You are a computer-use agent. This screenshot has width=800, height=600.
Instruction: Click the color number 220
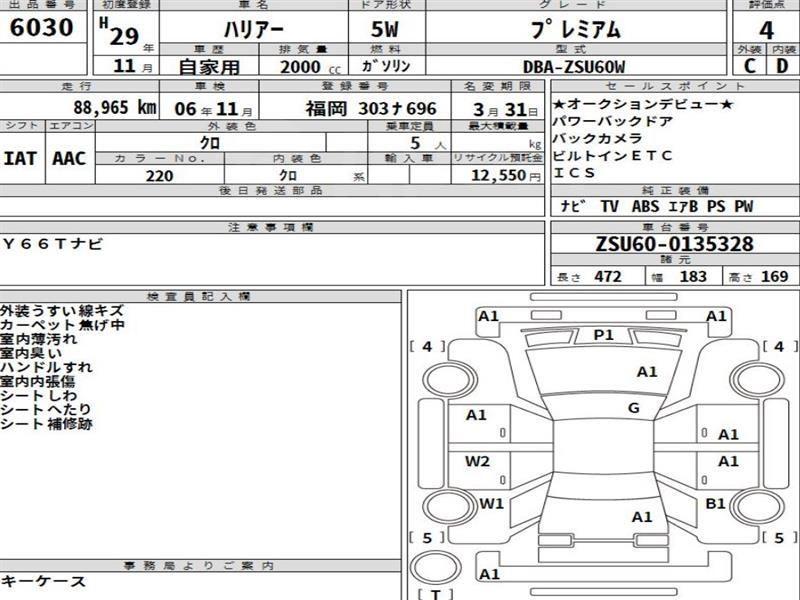(159, 176)
